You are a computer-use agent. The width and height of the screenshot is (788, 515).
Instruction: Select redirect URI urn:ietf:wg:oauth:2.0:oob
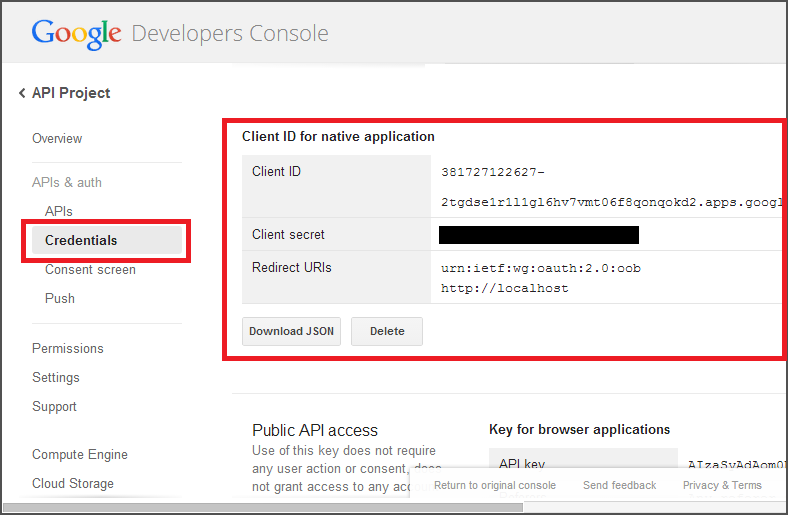pos(541,268)
